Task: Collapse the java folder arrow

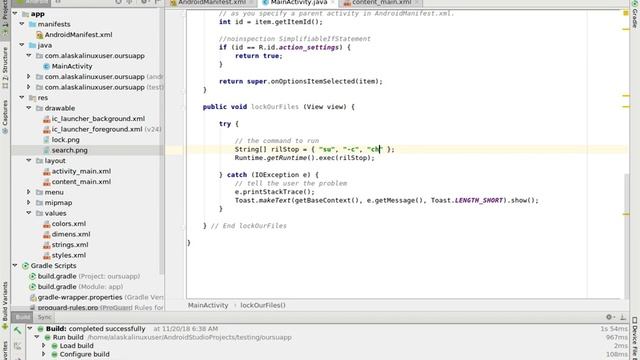Action: 22,45
